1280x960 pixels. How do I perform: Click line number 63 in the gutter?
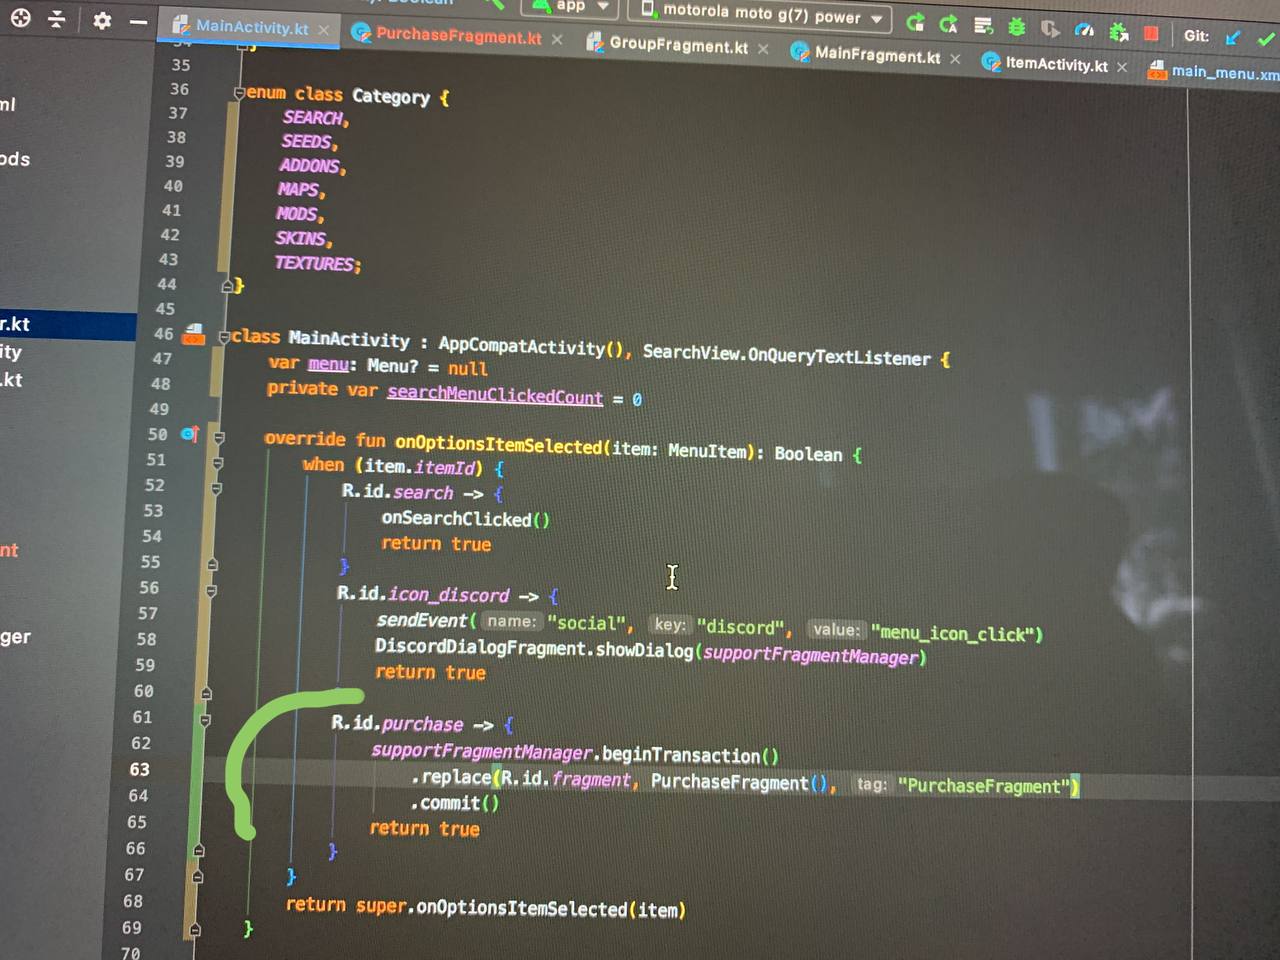tap(138, 769)
